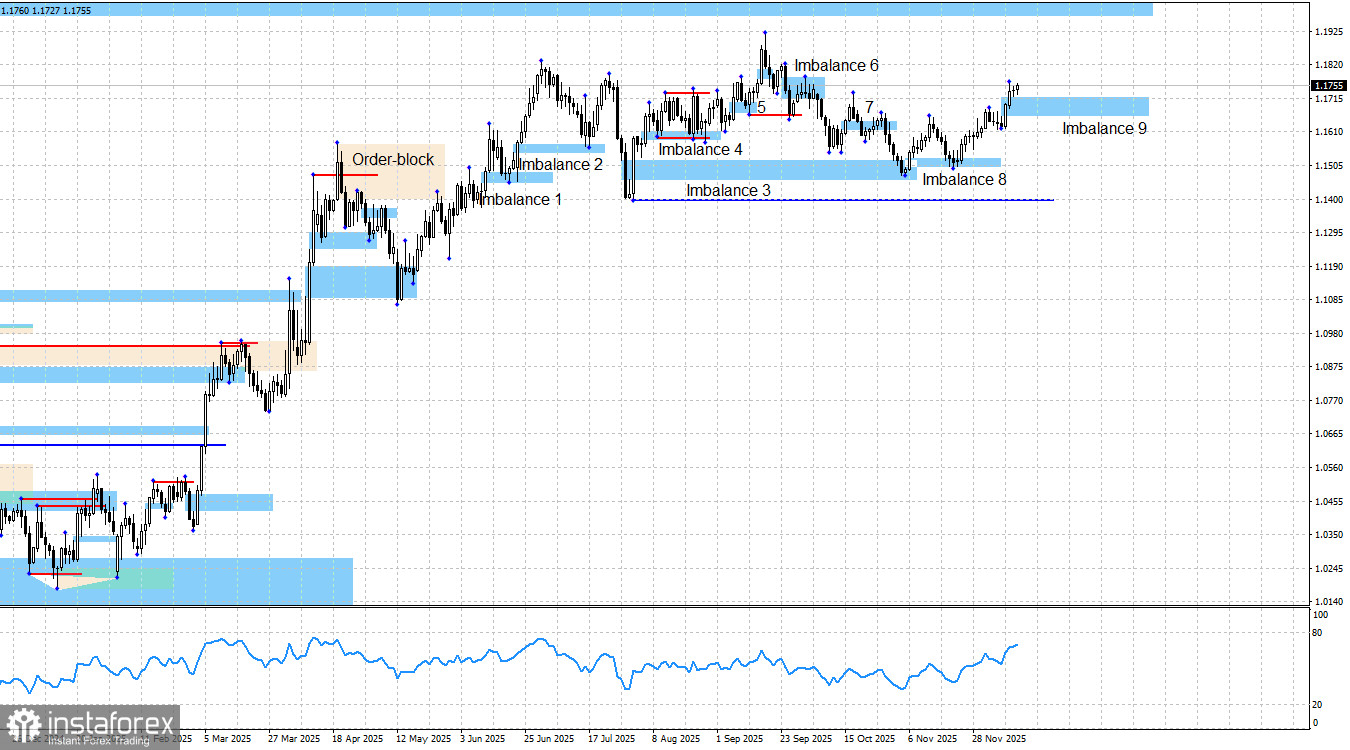This screenshot has height=750, width=1350.
Task: Click the "28 Nov 2025" date label
Action: coord(998,739)
